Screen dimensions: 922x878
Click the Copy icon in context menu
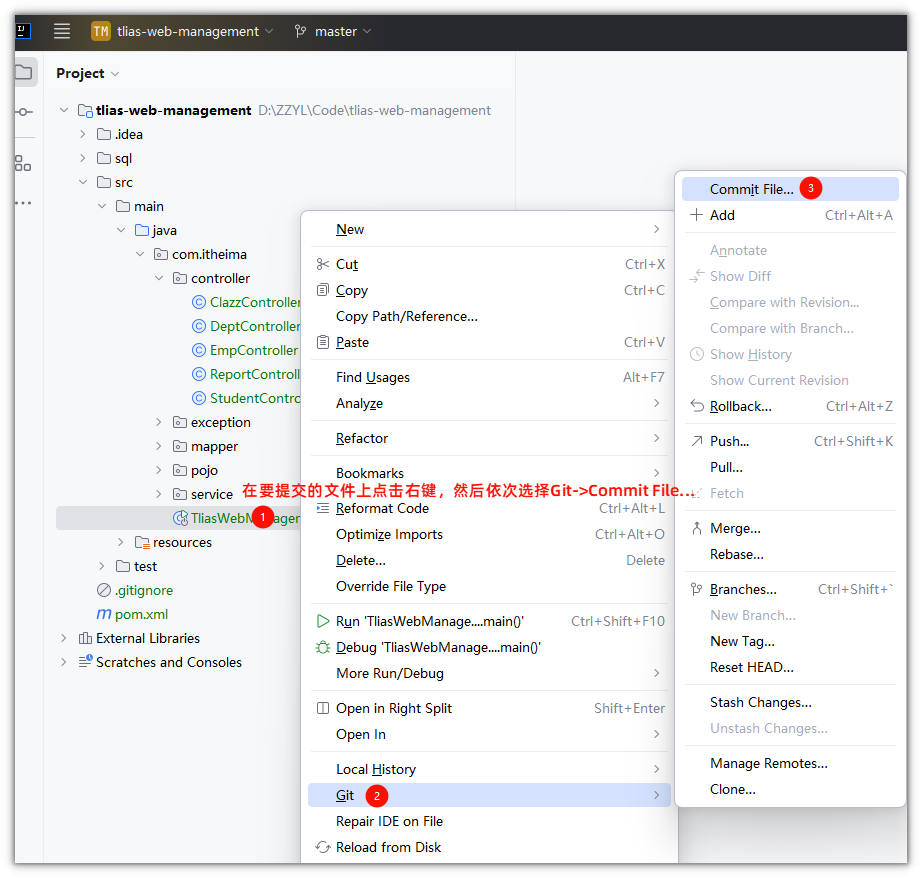click(322, 290)
